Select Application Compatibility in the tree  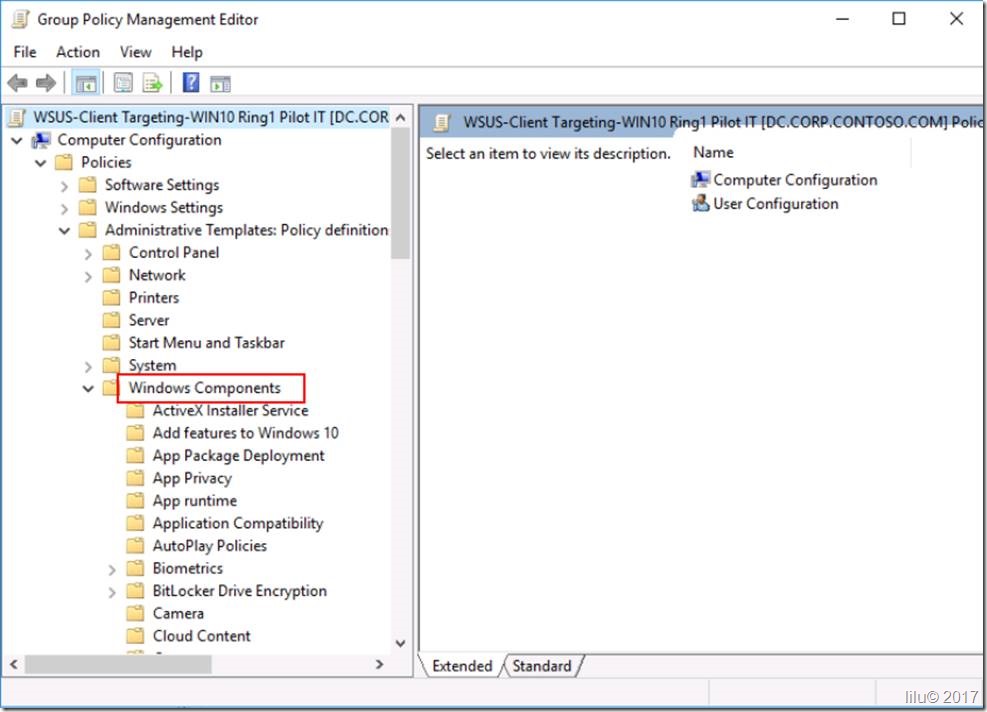pyautogui.click(x=238, y=523)
